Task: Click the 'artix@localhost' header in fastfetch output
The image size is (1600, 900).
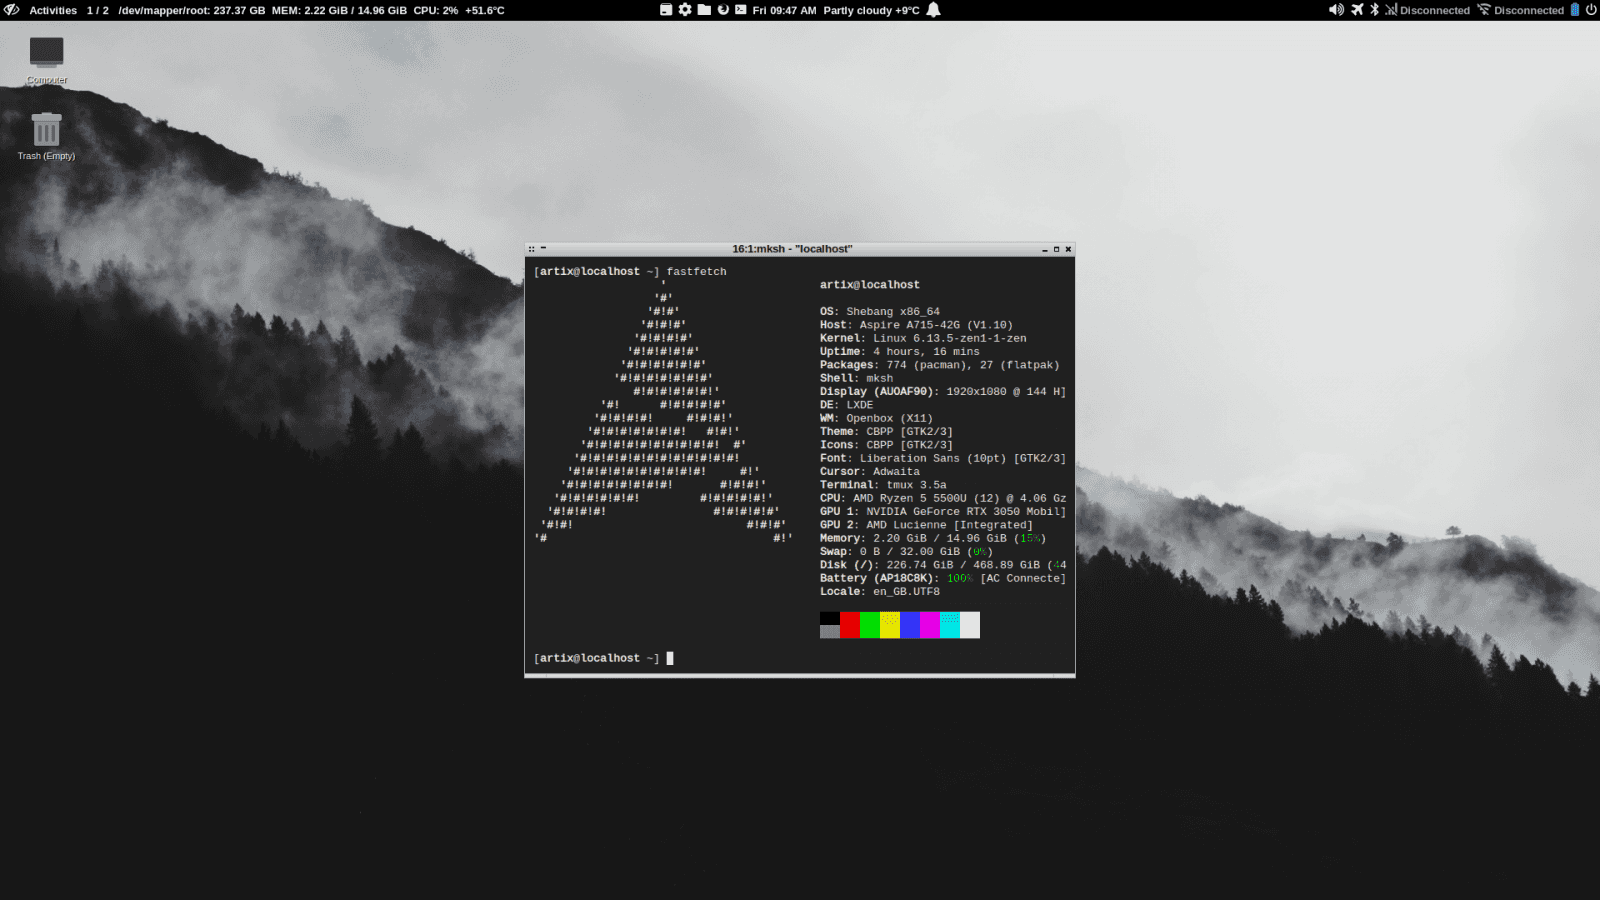Action: point(870,285)
